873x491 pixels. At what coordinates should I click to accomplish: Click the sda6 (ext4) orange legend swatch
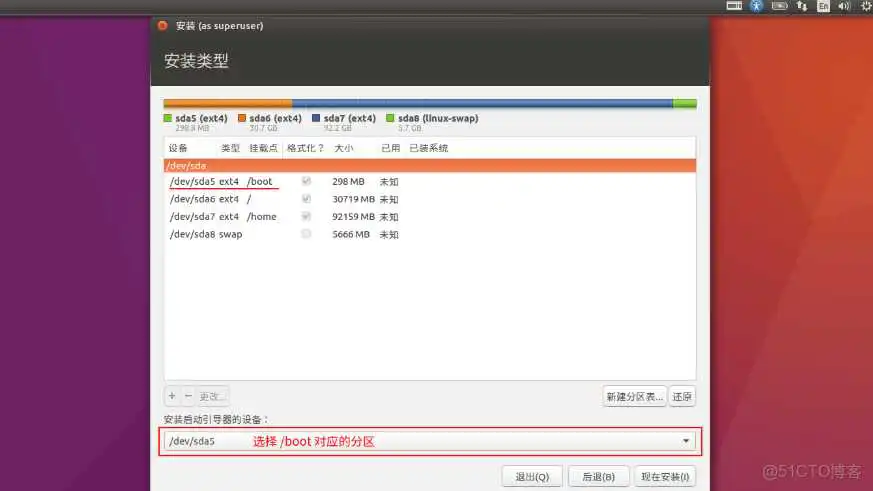[242, 118]
